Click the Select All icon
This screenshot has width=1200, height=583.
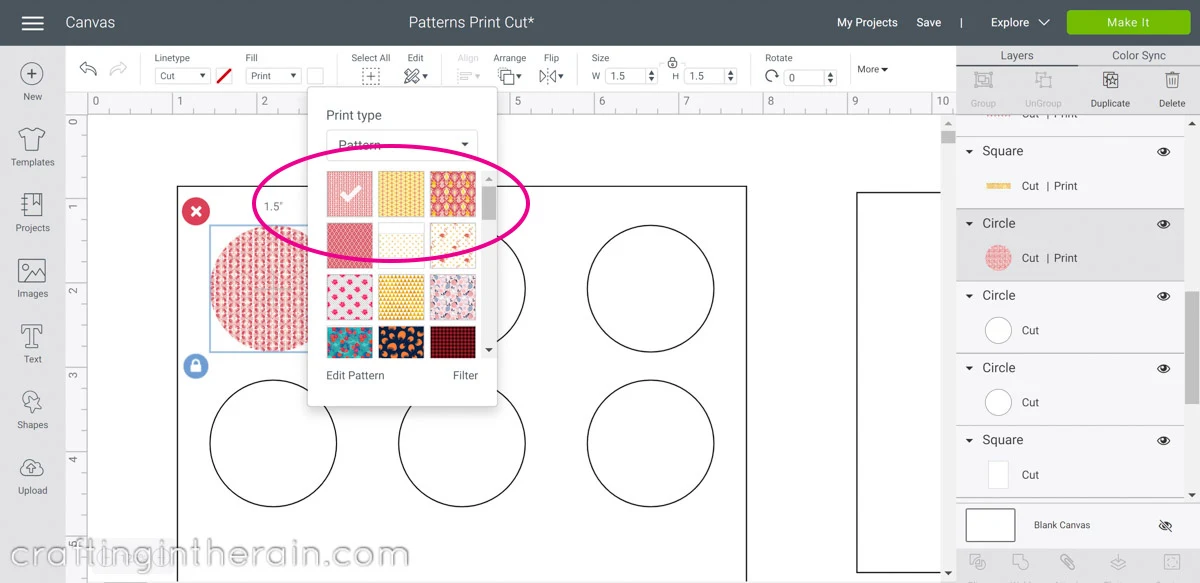click(371, 76)
